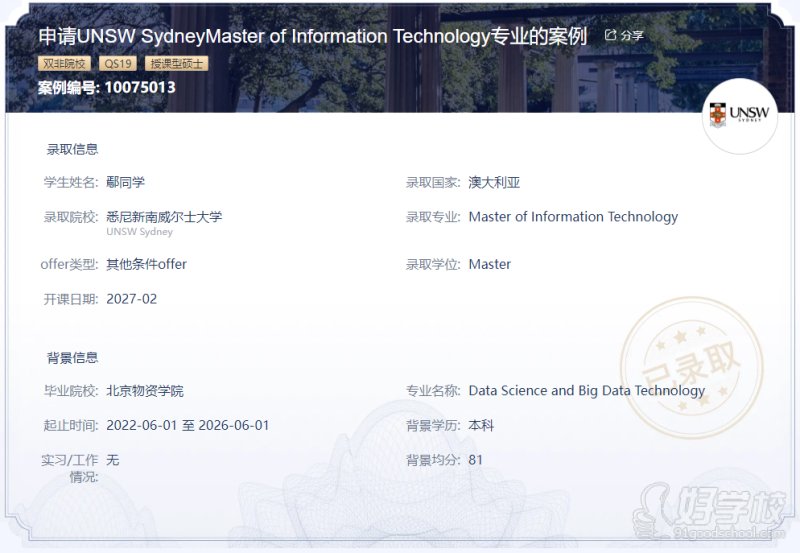Click start date 2027-02
Image resolution: width=800 pixels, height=553 pixels.
pos(132,299)
